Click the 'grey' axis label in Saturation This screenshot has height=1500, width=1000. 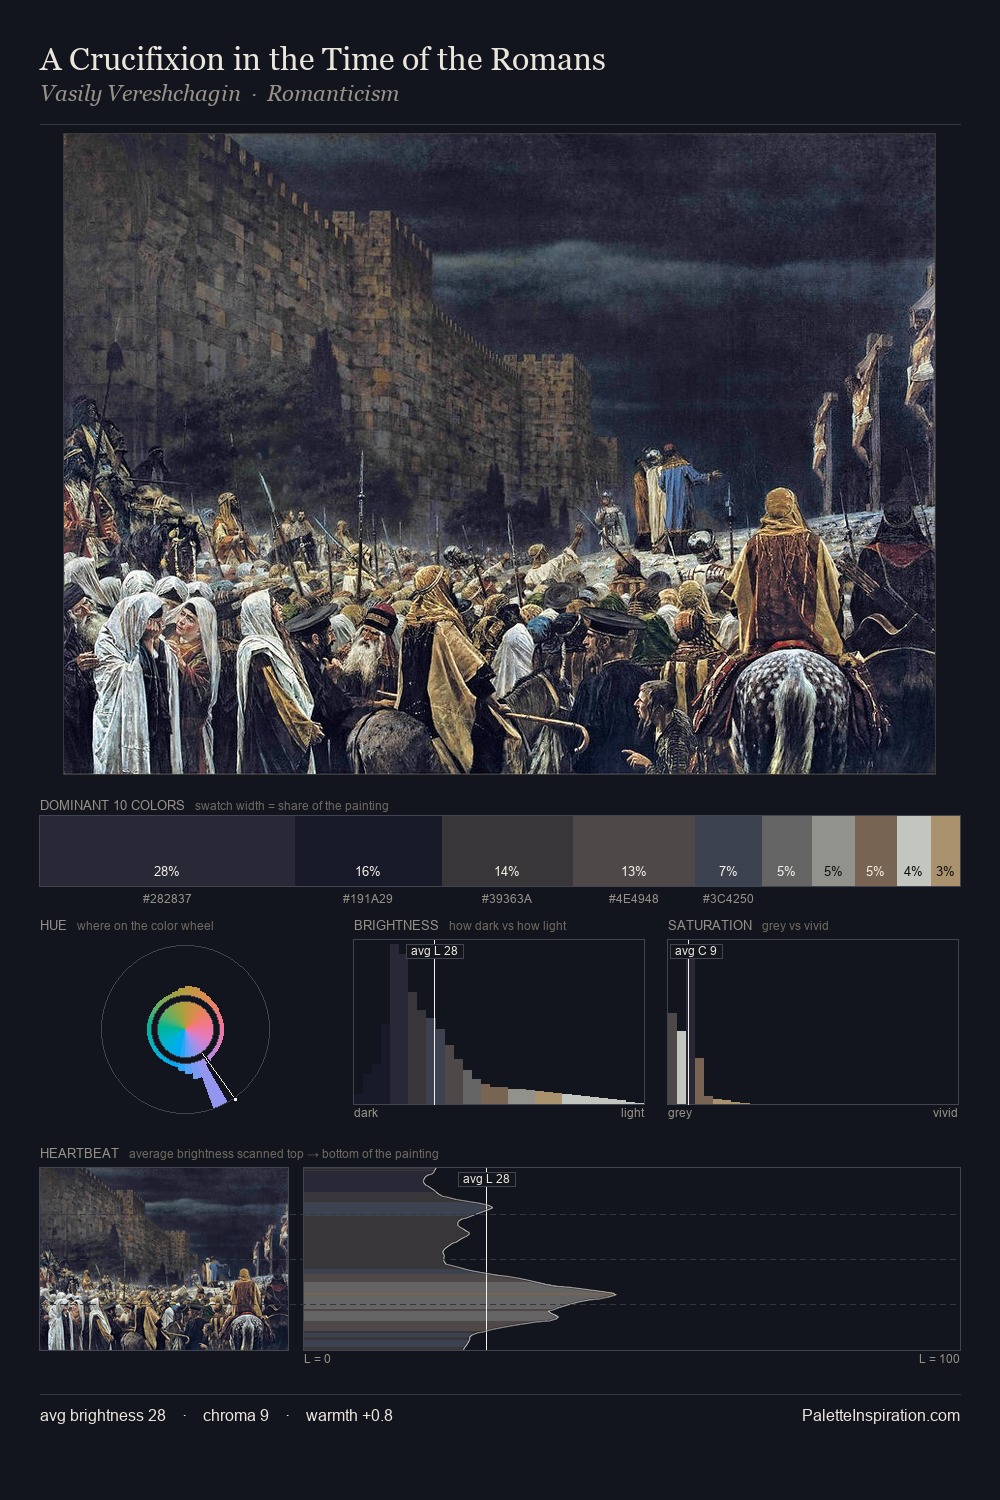680,1113
